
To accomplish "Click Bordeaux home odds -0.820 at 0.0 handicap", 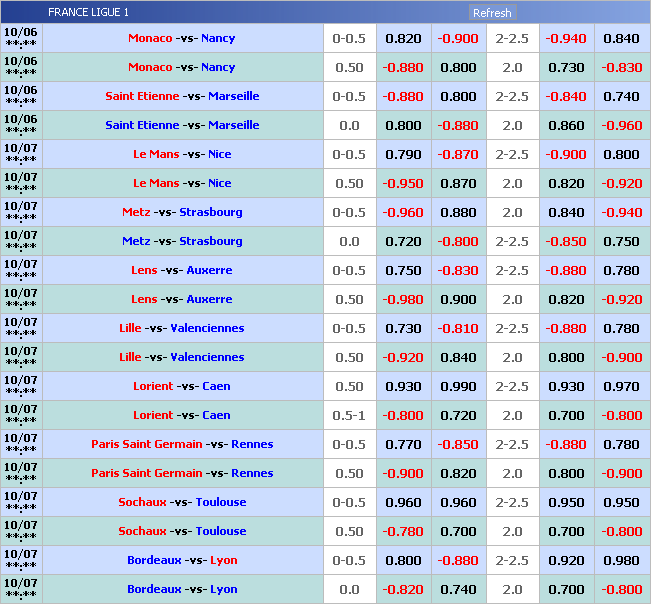I will click(403, 589).
